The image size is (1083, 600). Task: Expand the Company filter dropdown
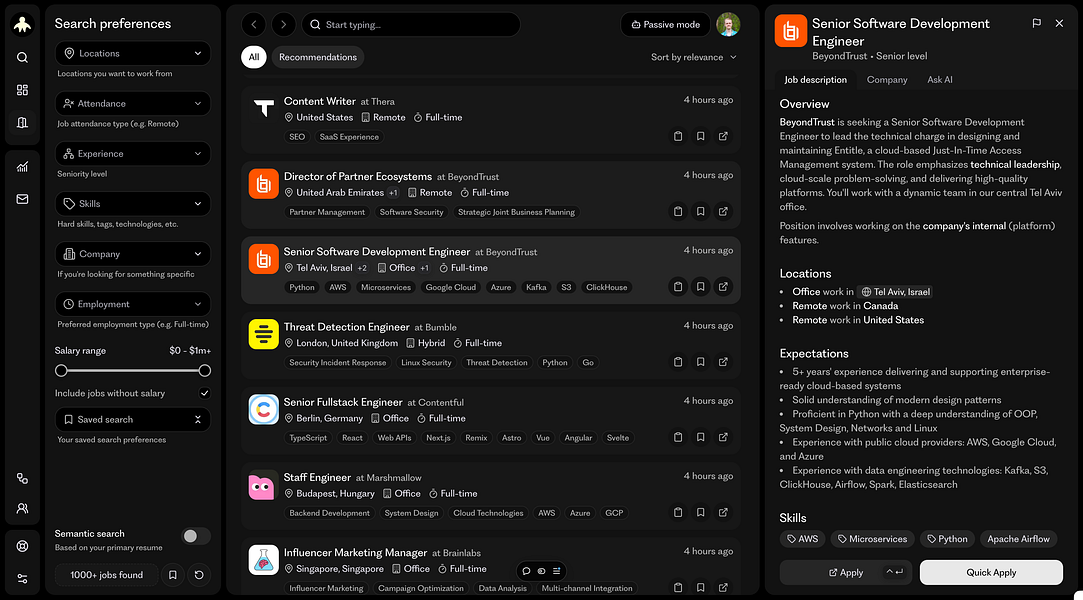tap(133, 254)
